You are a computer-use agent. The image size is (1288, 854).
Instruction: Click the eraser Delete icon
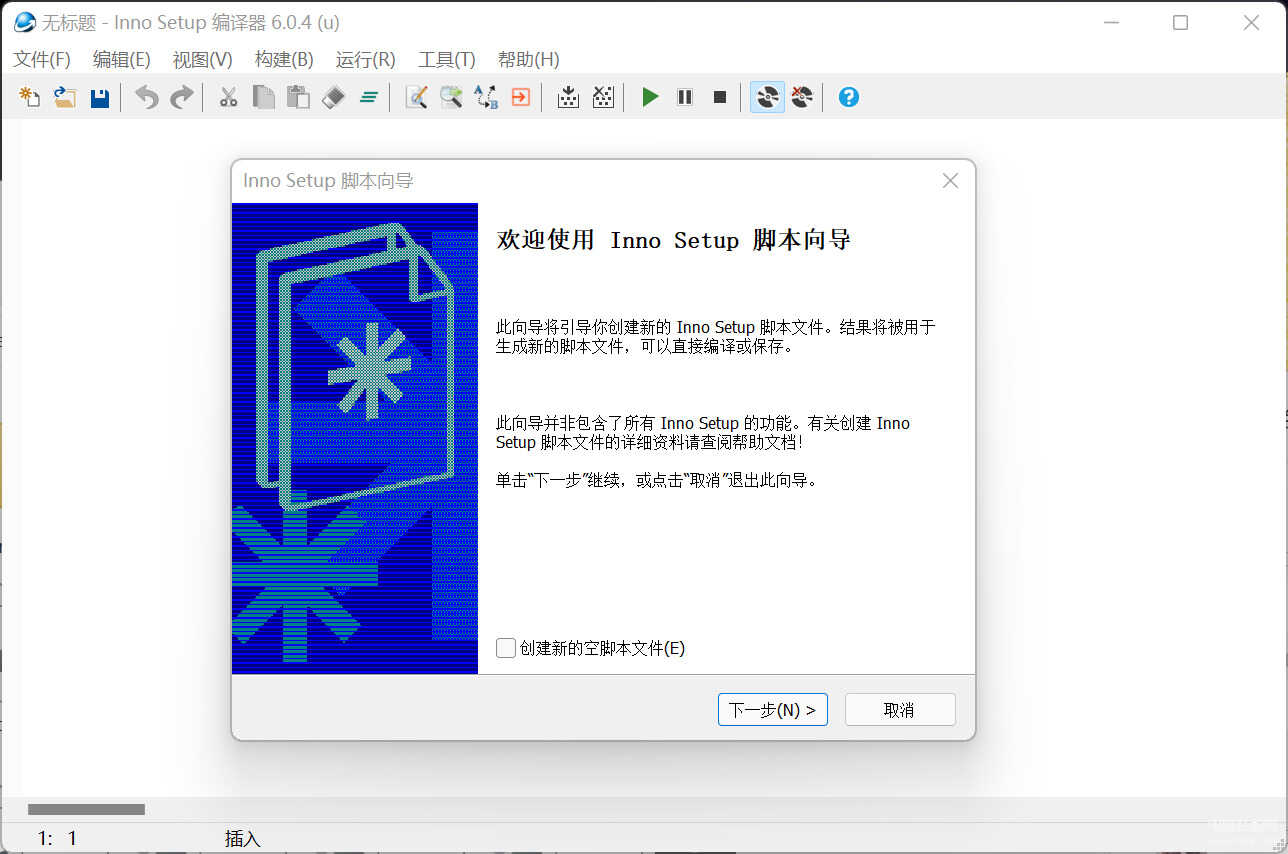[x=333, y=97]
